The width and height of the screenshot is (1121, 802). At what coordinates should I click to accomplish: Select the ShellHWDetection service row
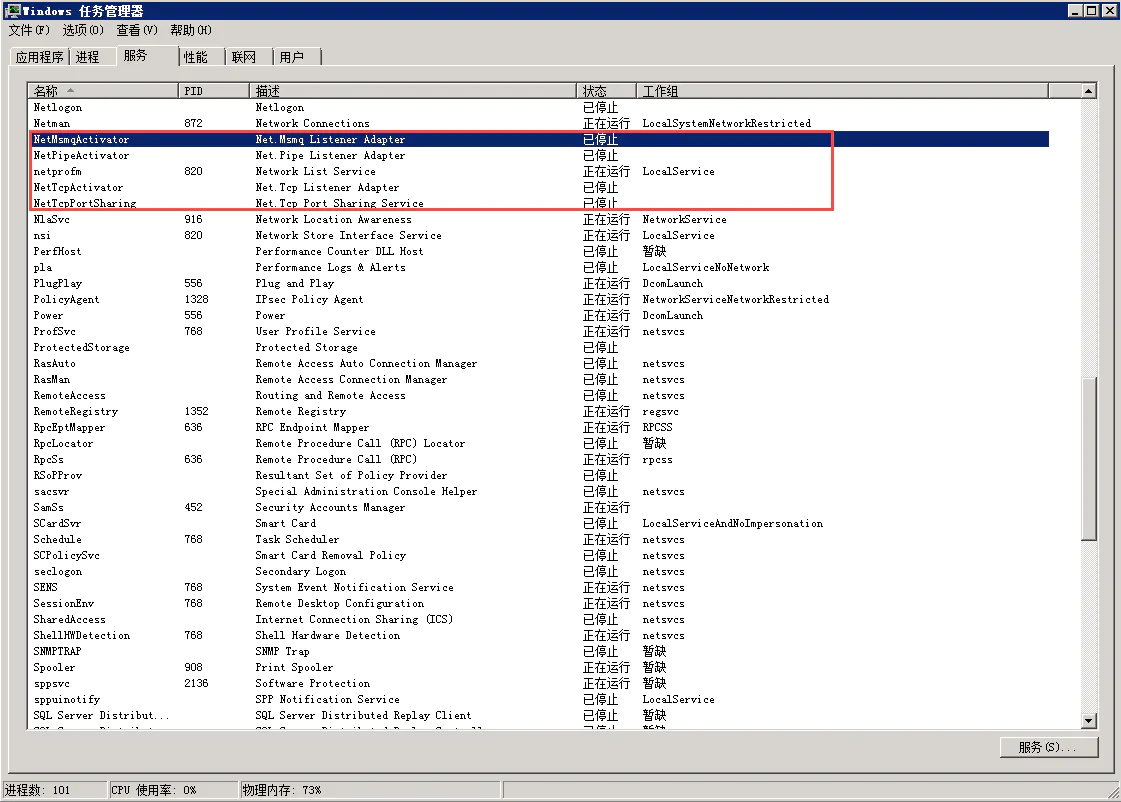538,635
